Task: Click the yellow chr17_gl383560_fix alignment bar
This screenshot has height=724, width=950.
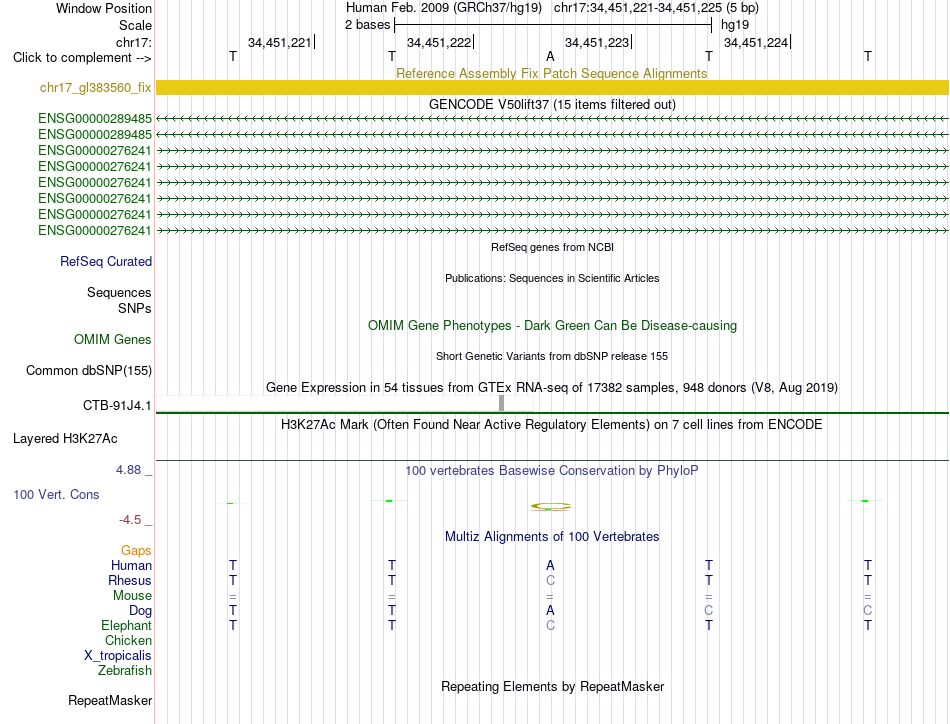Action: tap(552, 87)
